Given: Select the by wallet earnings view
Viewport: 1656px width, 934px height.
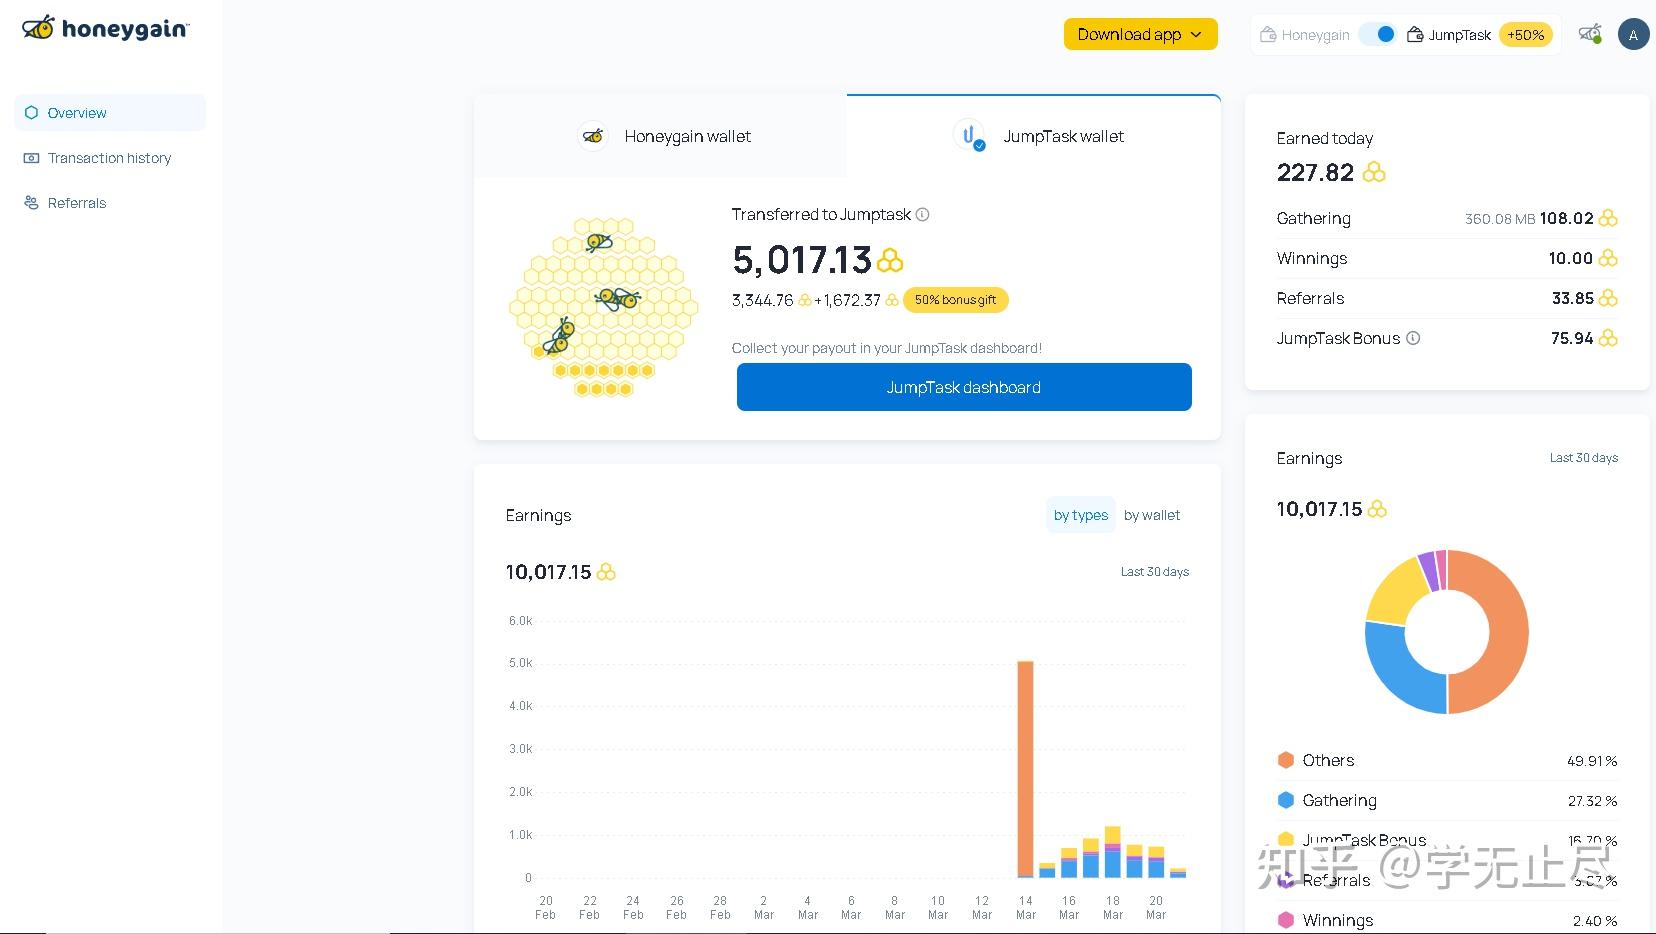Looking at the screenshot, I should [x=1152, y=515].
